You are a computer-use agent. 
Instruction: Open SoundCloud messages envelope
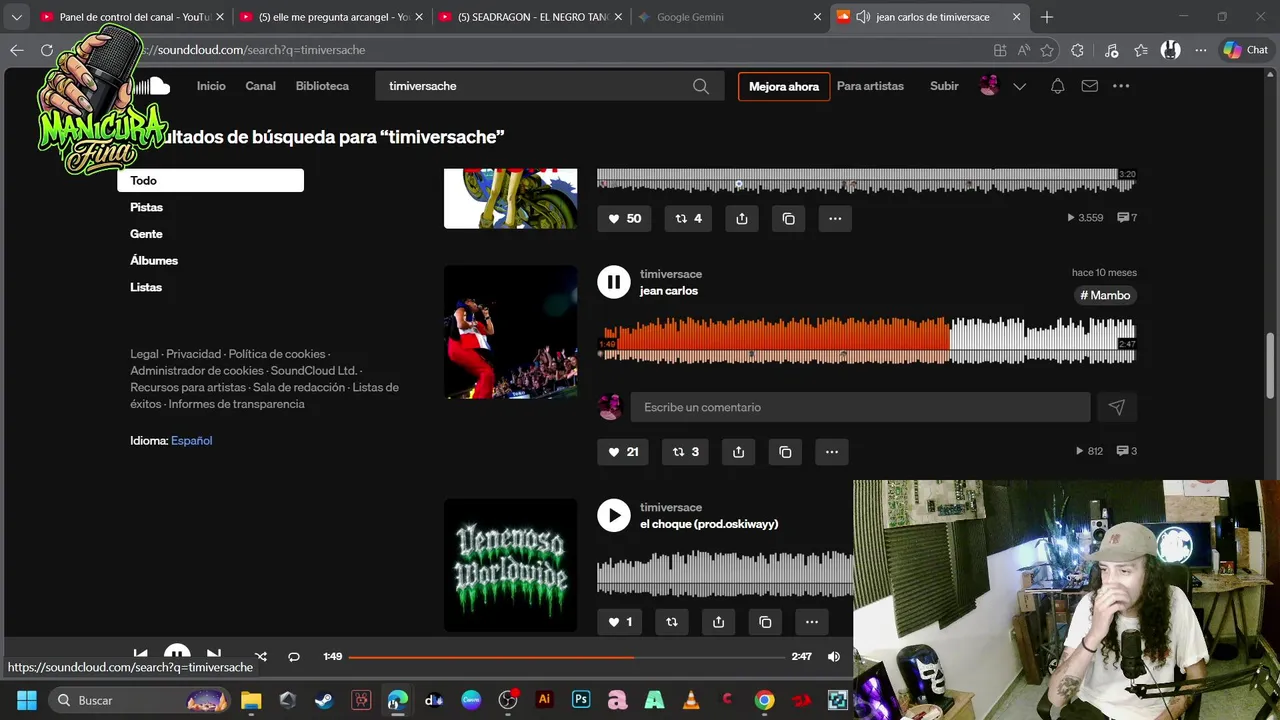(1090, 86)
